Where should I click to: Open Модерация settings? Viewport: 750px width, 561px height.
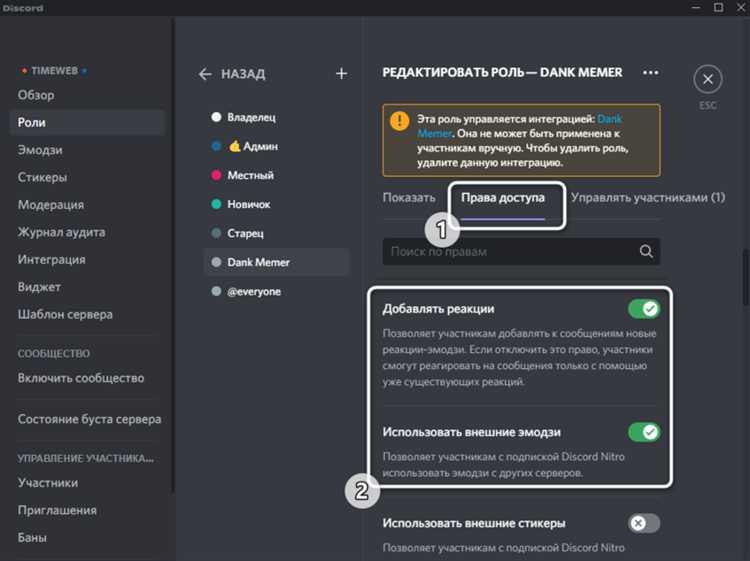point(51,205)
